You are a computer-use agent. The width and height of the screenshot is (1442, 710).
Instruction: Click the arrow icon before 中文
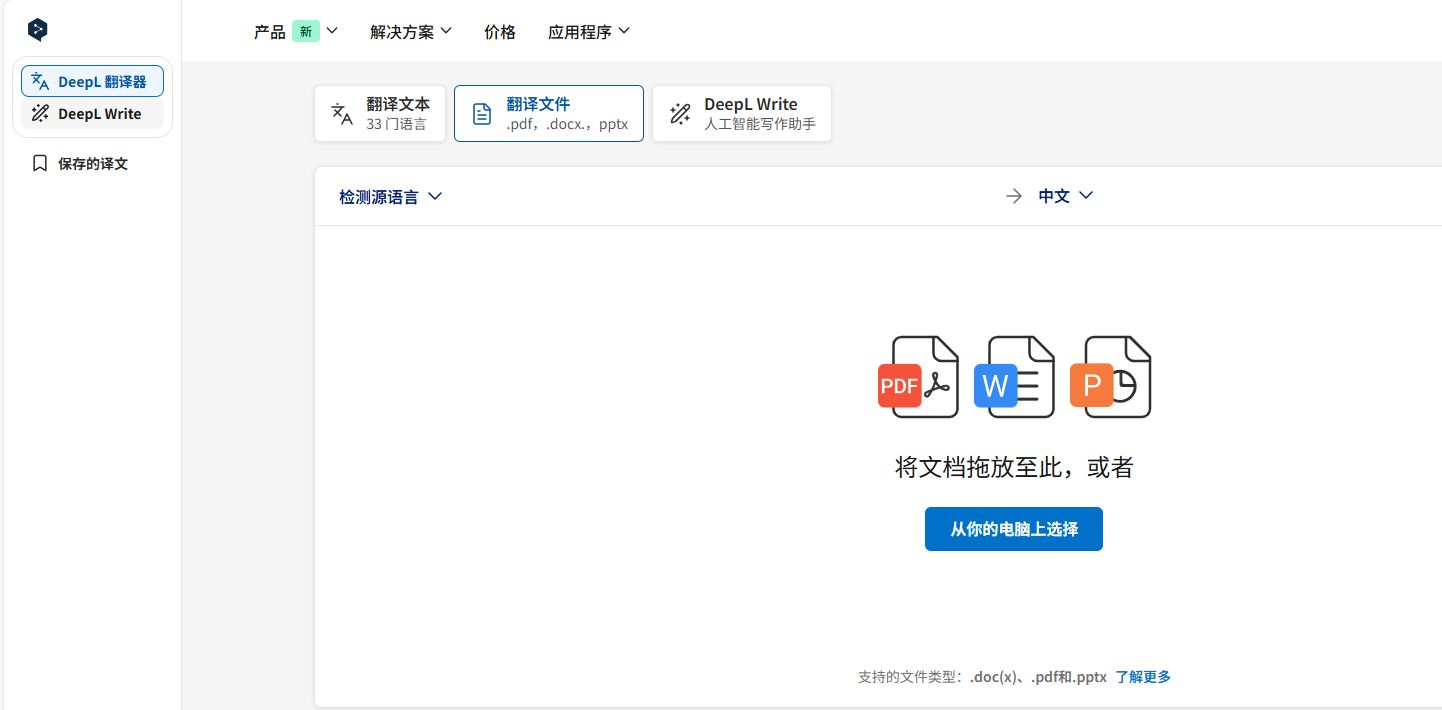(1014, 196)
